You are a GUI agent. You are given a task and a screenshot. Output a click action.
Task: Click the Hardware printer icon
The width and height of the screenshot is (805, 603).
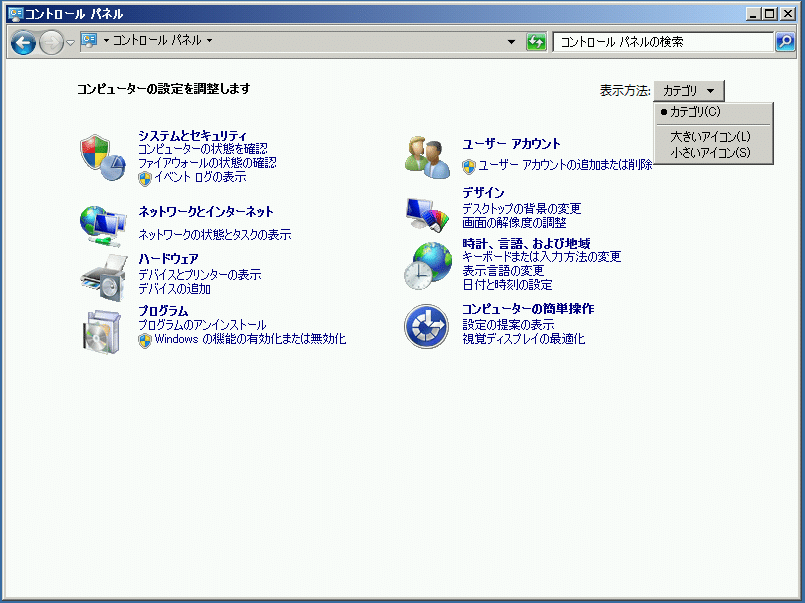[x=104, y=278]
